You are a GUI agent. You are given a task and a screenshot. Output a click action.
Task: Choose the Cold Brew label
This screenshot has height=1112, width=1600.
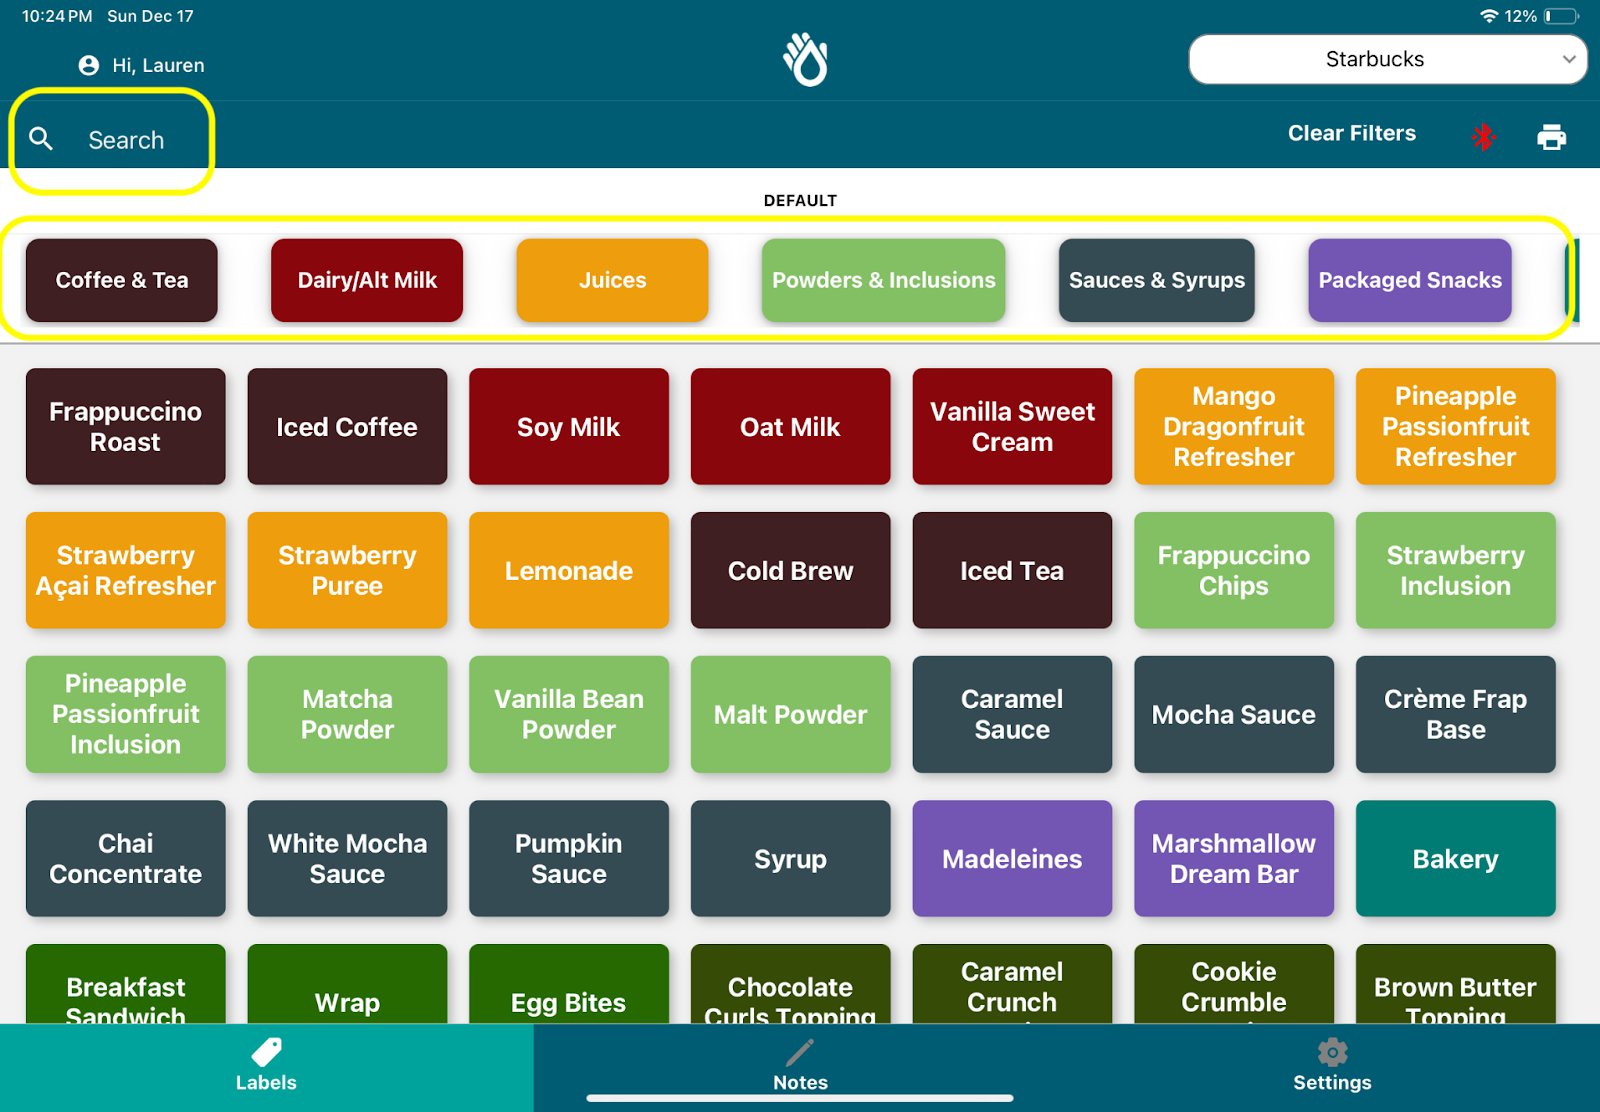(791, 571)
